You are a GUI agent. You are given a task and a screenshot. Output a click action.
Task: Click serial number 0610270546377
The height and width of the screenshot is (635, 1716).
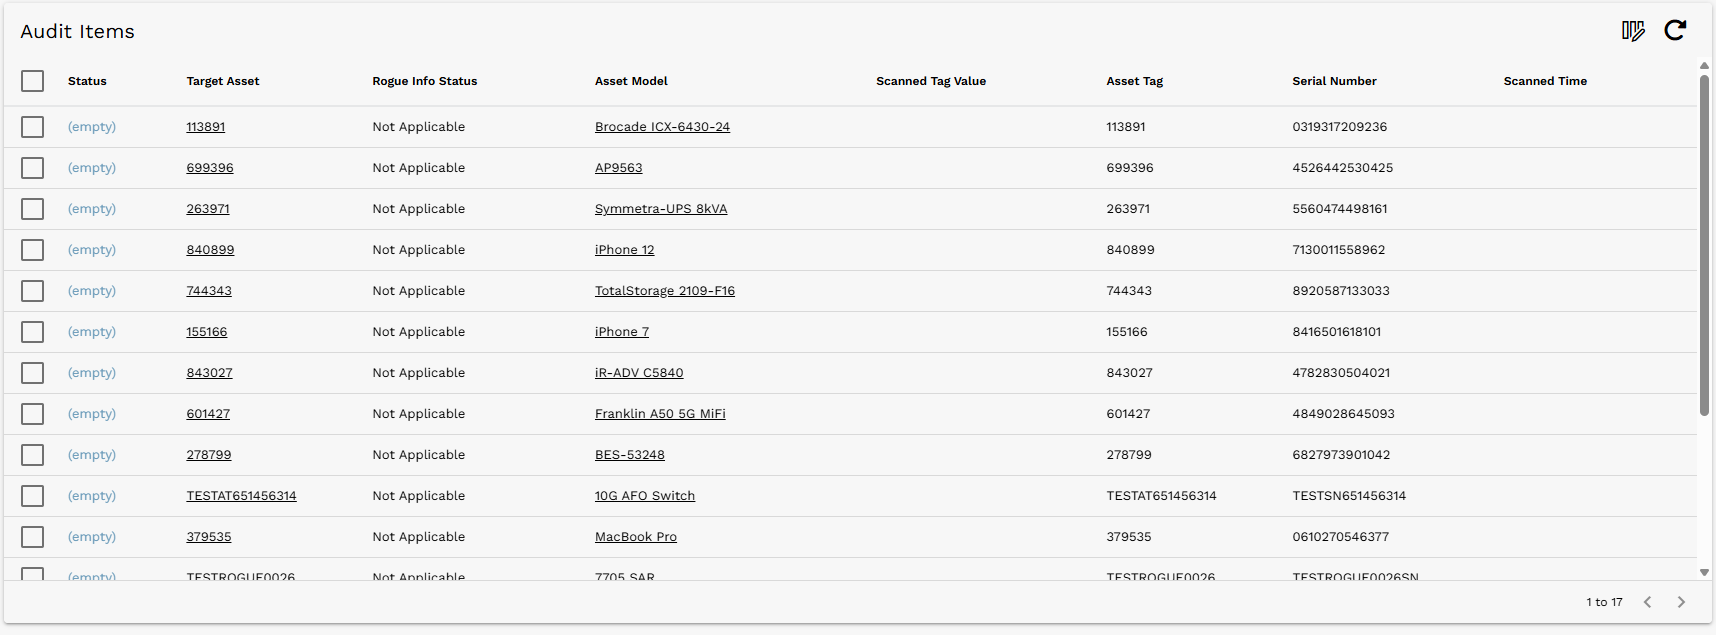tap(1341, 537)
